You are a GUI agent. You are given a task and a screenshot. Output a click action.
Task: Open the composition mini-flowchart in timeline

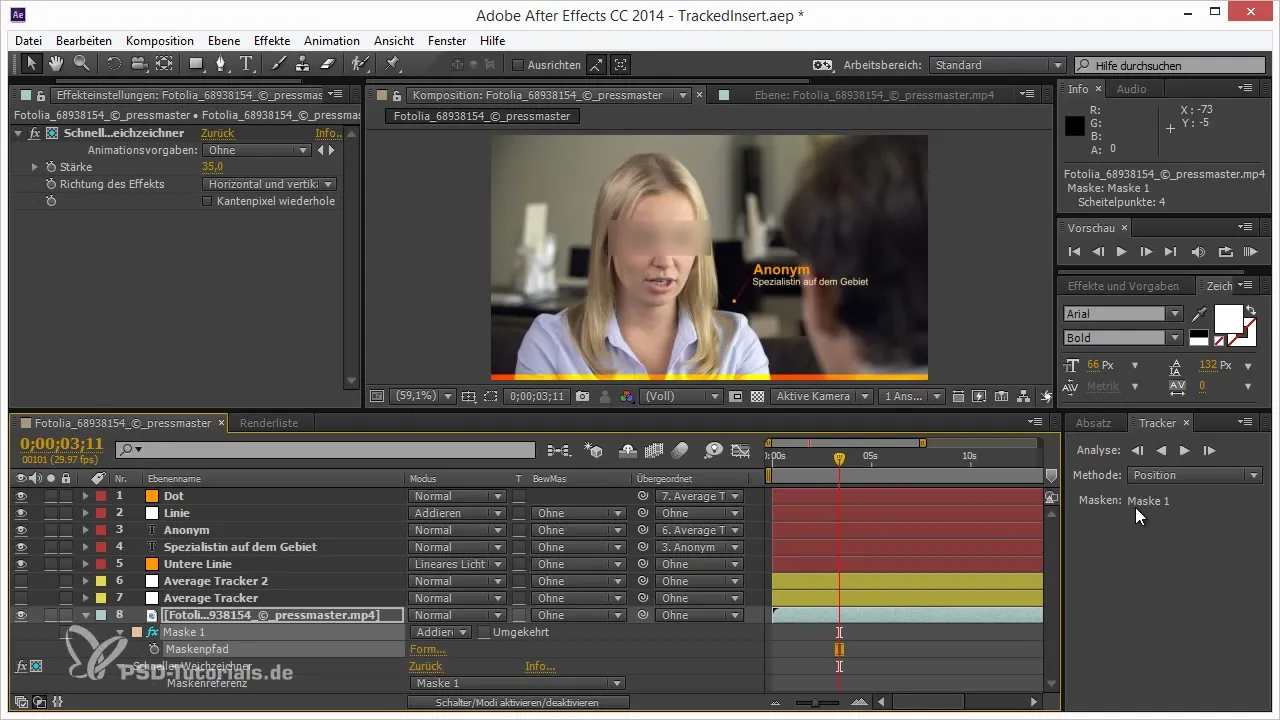pos(558,450)
